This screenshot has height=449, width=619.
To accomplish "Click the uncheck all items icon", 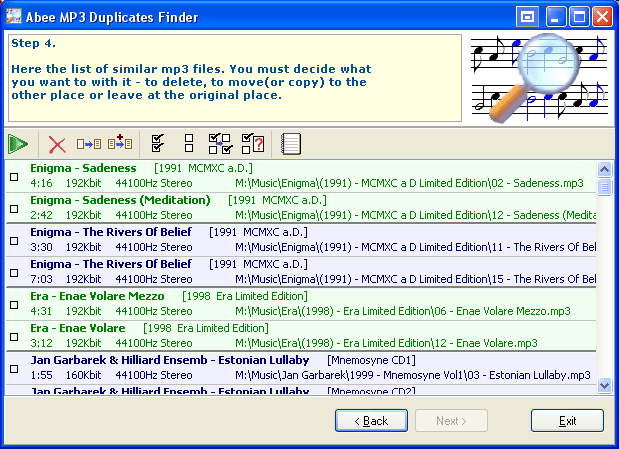I will pos(189,143).
